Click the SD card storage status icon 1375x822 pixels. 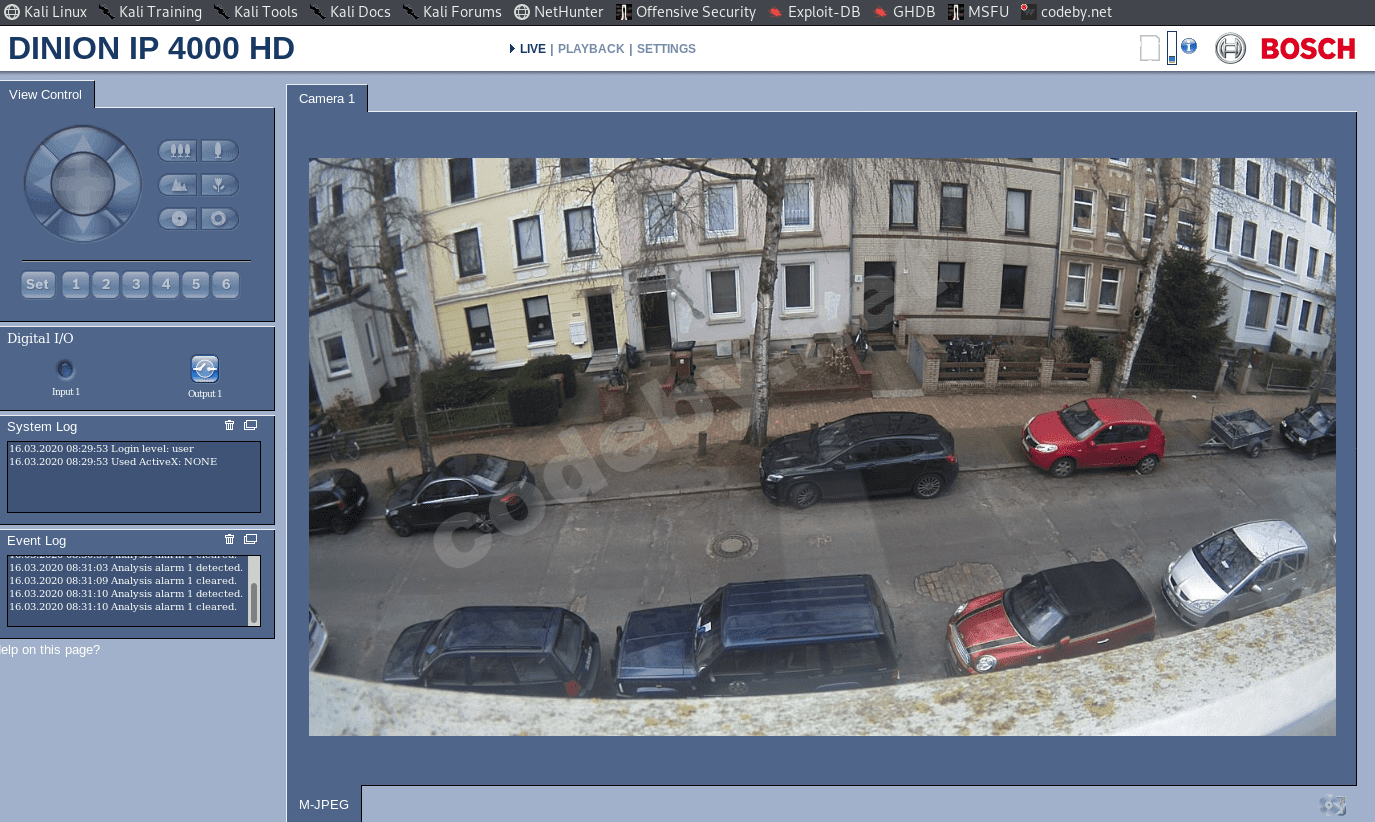1150,48
